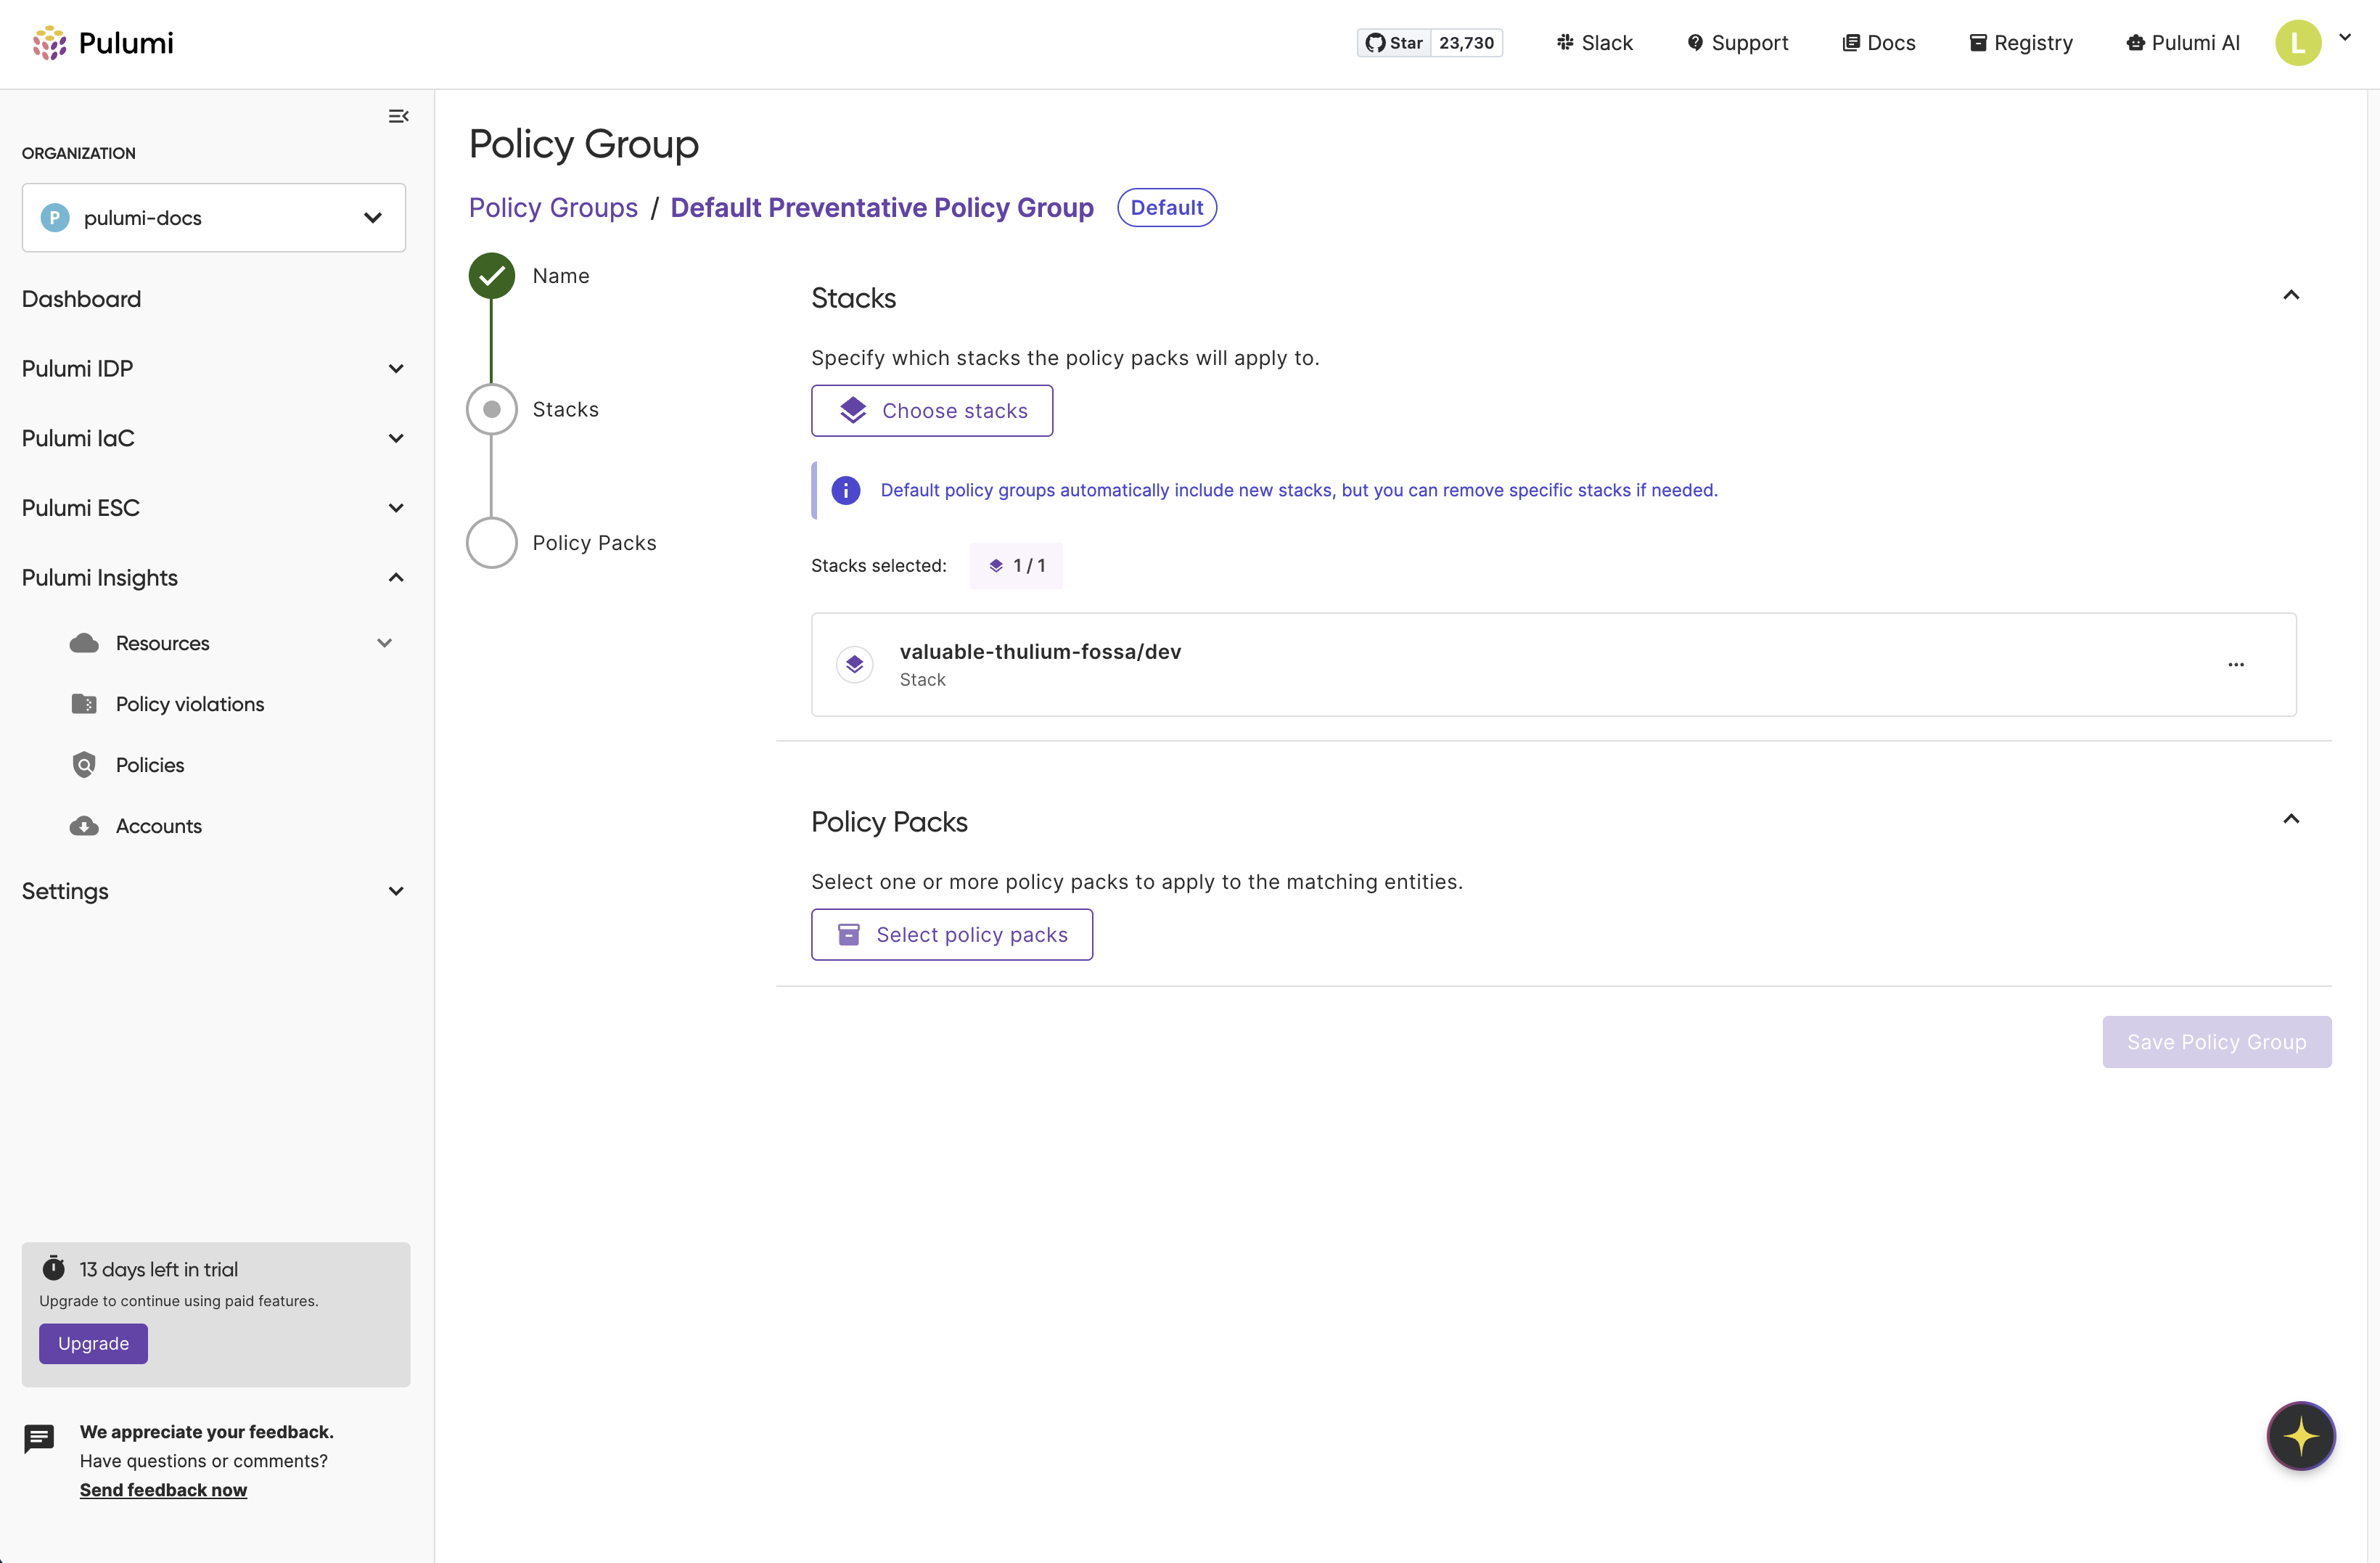2380x1563 pixels.
Task: Open the Slack link
Action: tap(1594, 43)
